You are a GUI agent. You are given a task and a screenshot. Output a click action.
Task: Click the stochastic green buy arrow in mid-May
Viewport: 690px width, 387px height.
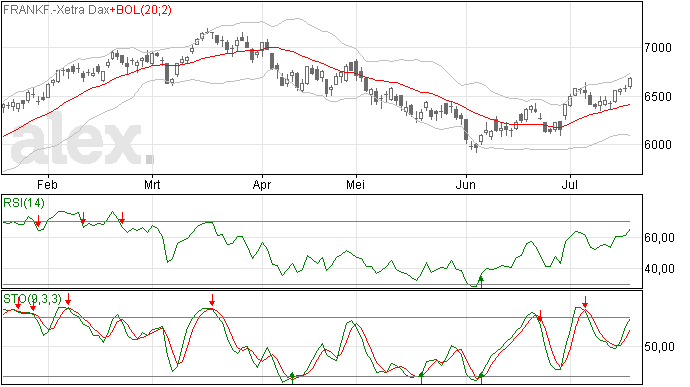[421, 378]
